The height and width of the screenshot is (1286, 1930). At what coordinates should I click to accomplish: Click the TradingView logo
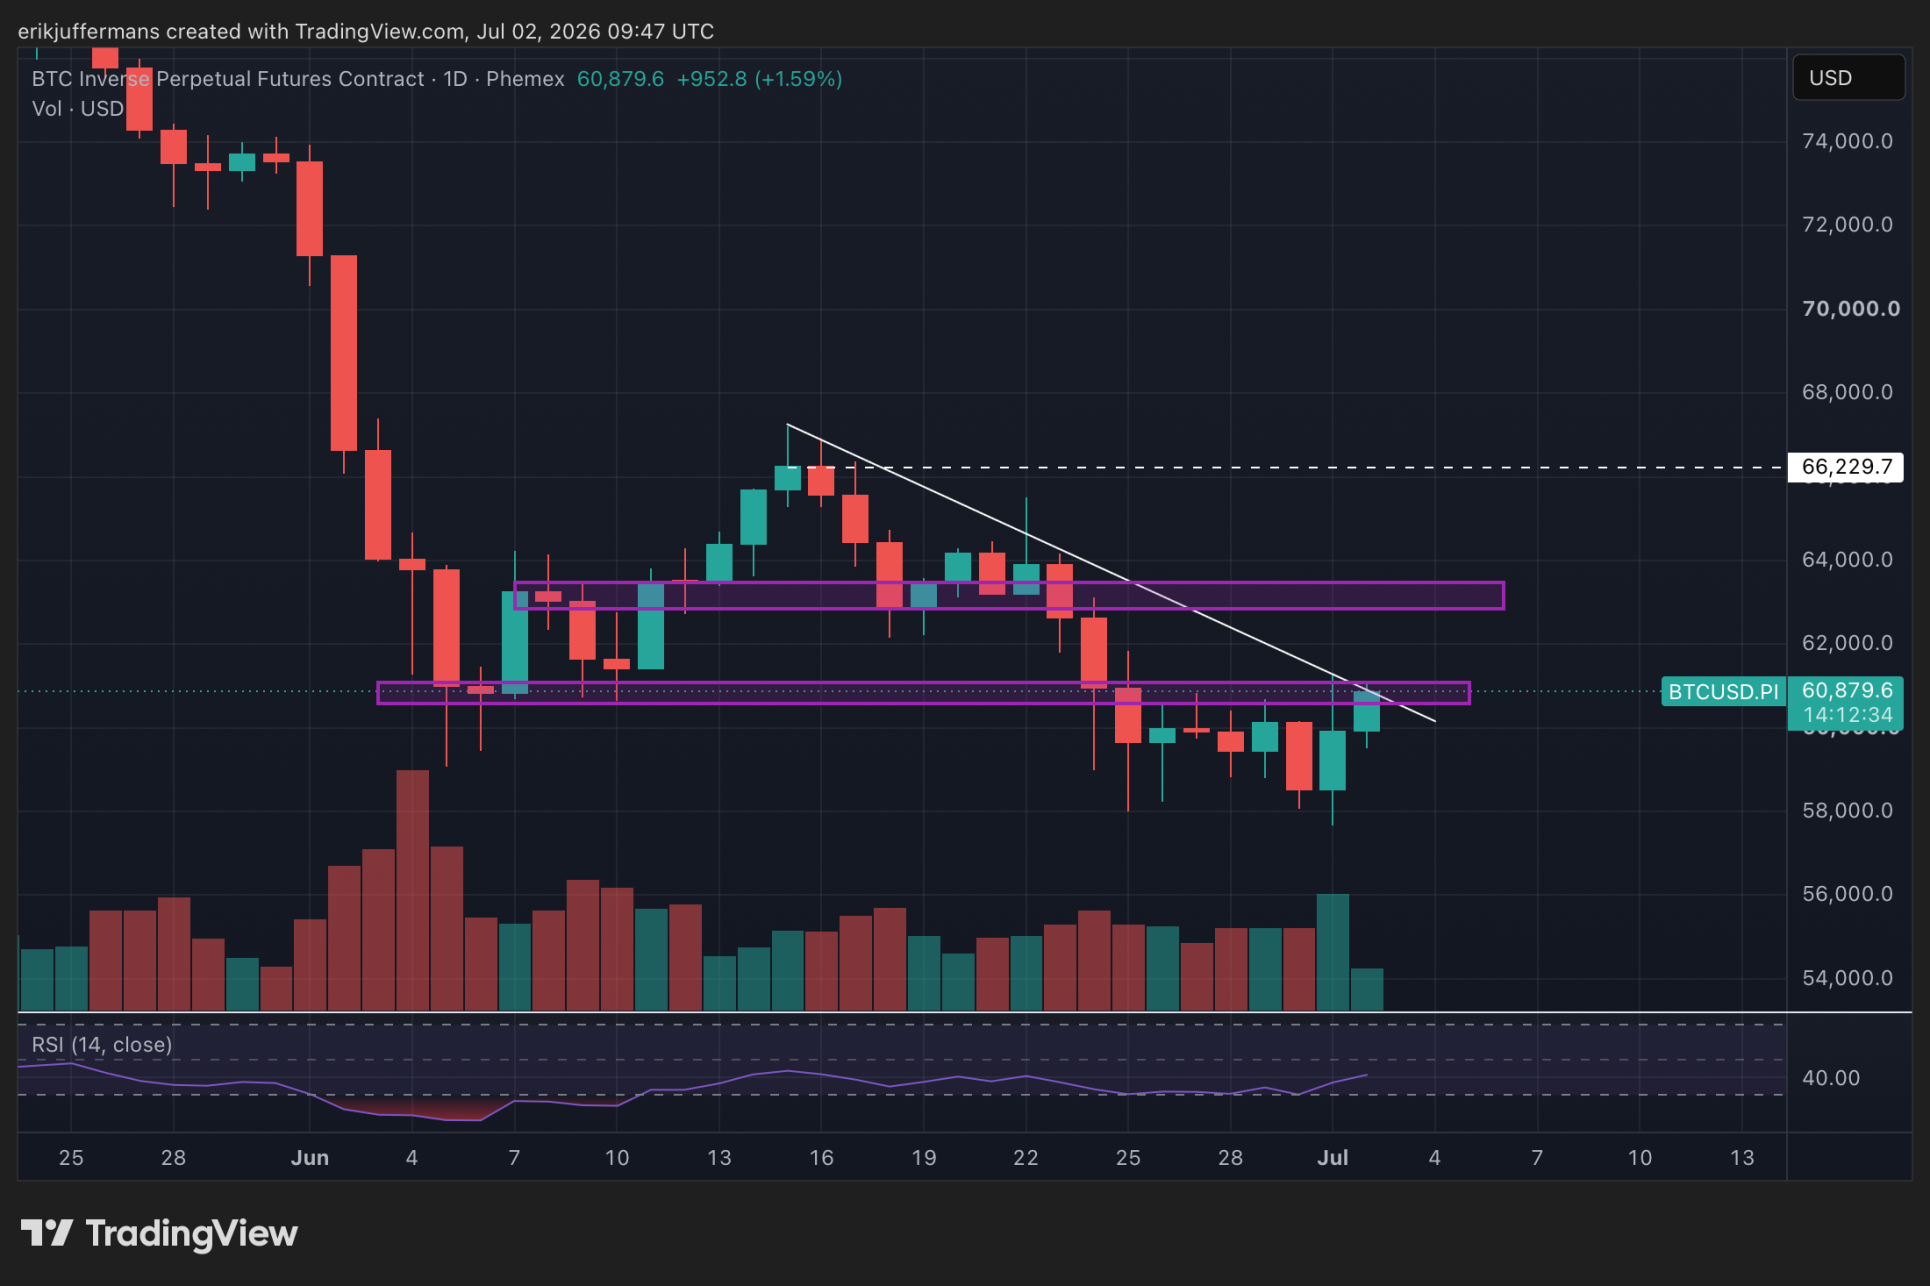coord(160,1233)
